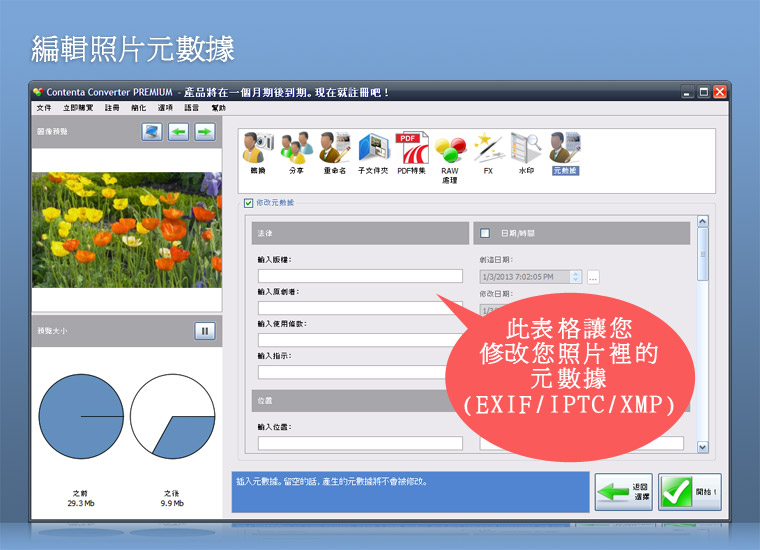Open the 註冊 menu
This screenshot has width=760, height=550.
(x=112, y=108)
